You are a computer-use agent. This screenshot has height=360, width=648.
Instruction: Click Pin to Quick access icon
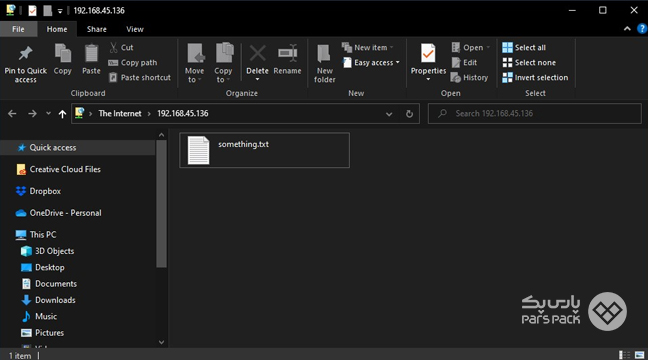pyautogui.click(x=26, y=54)
